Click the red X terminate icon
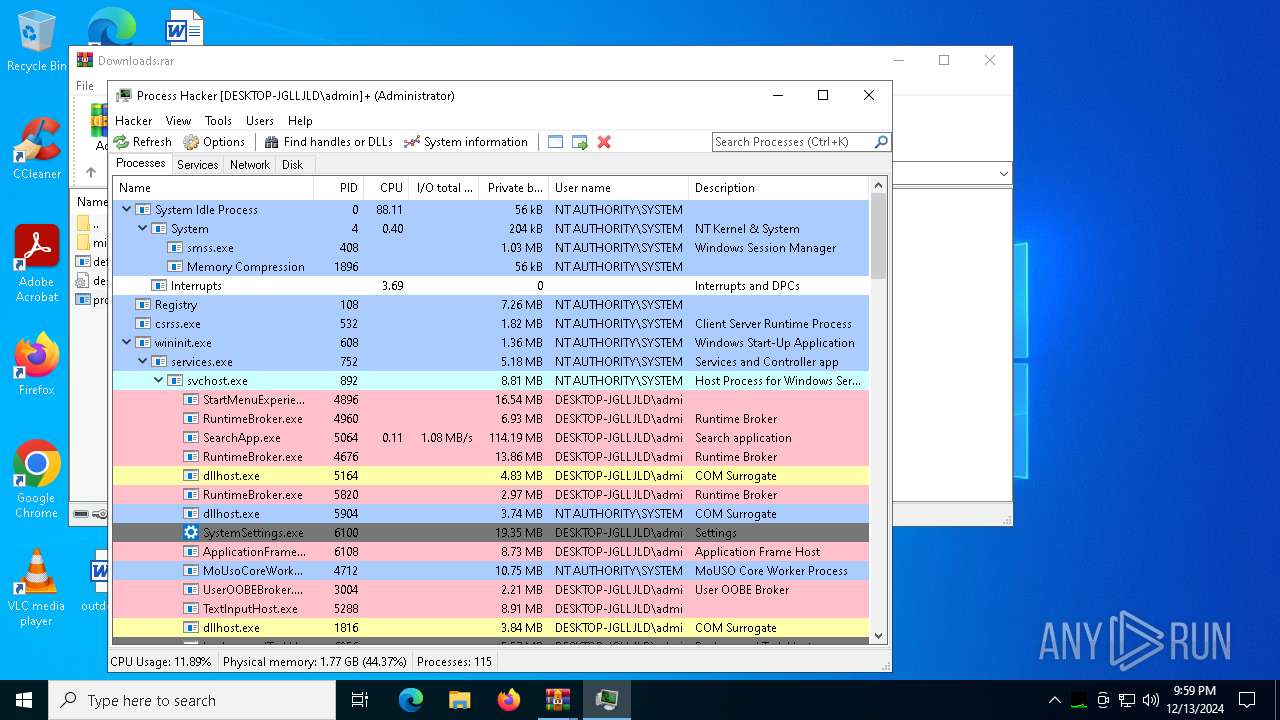This screenshot has width=1280, height=720. coord(604,142)
